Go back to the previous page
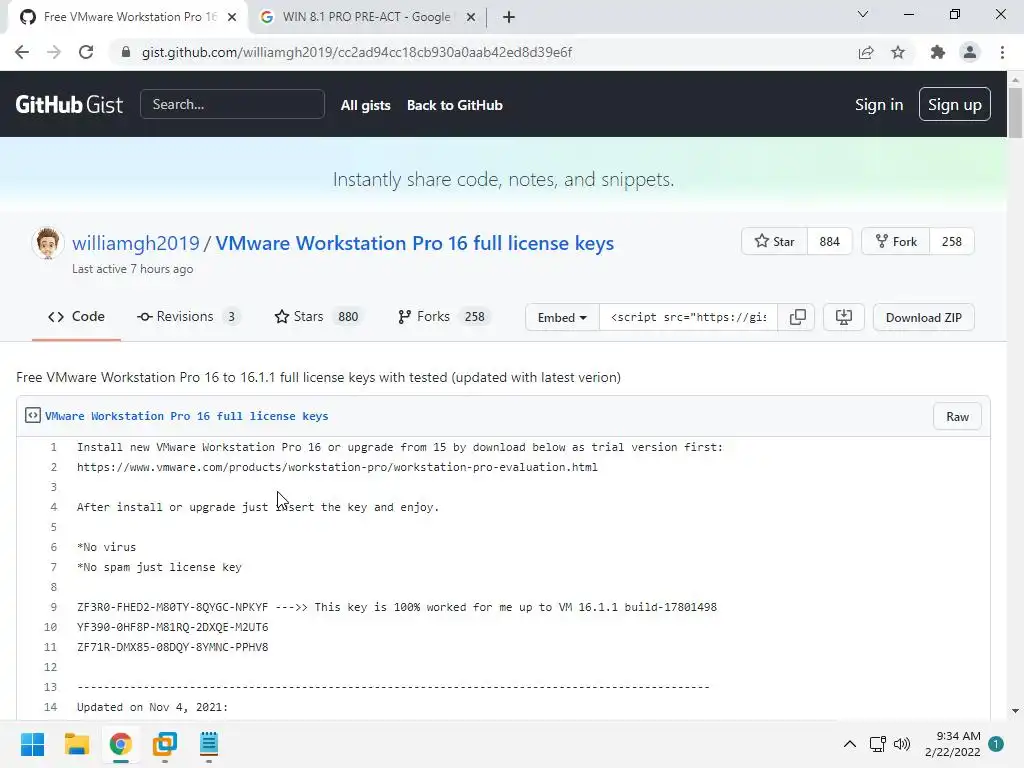 [x=22, y=52]
